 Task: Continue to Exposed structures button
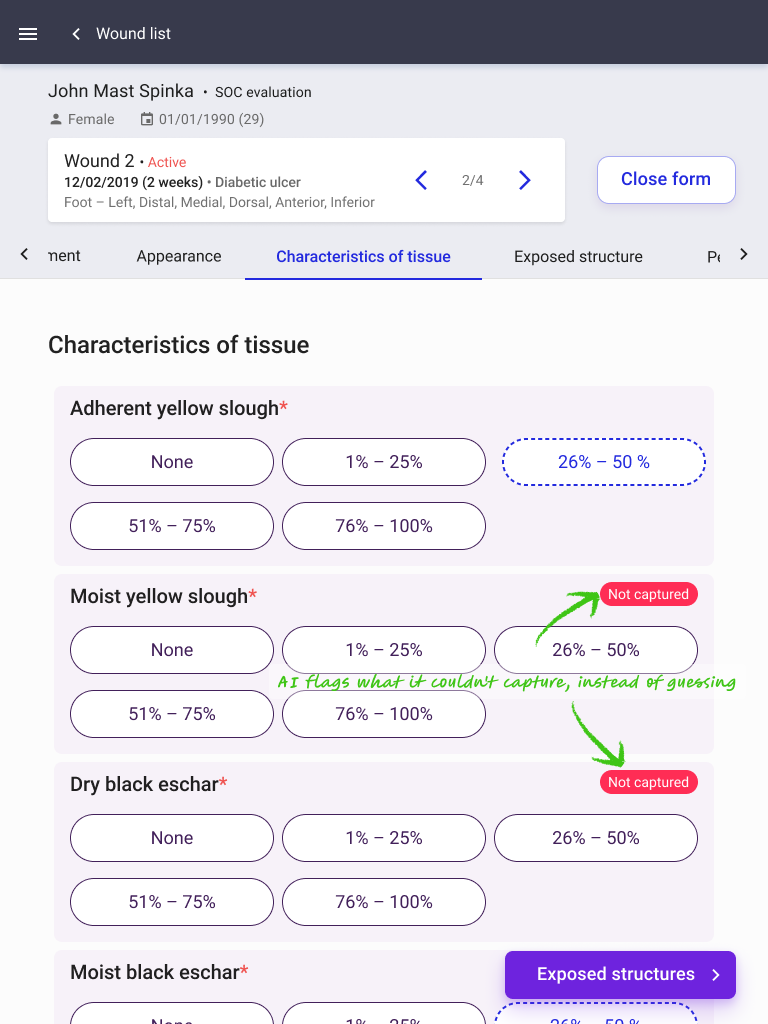point(620,974)
